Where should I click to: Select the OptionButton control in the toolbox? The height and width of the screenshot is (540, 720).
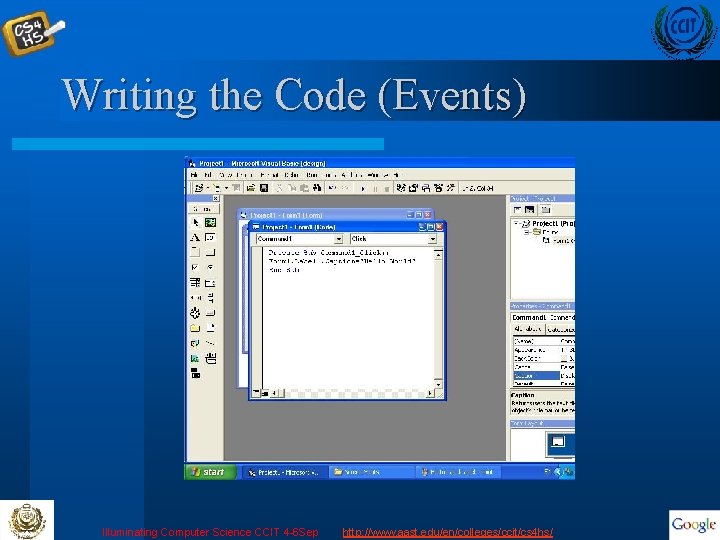pos(210,267)
